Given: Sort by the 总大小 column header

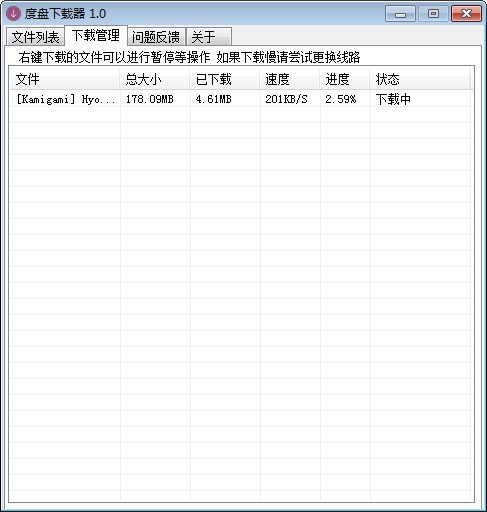Looking at the screenshot, I should 155,79.
